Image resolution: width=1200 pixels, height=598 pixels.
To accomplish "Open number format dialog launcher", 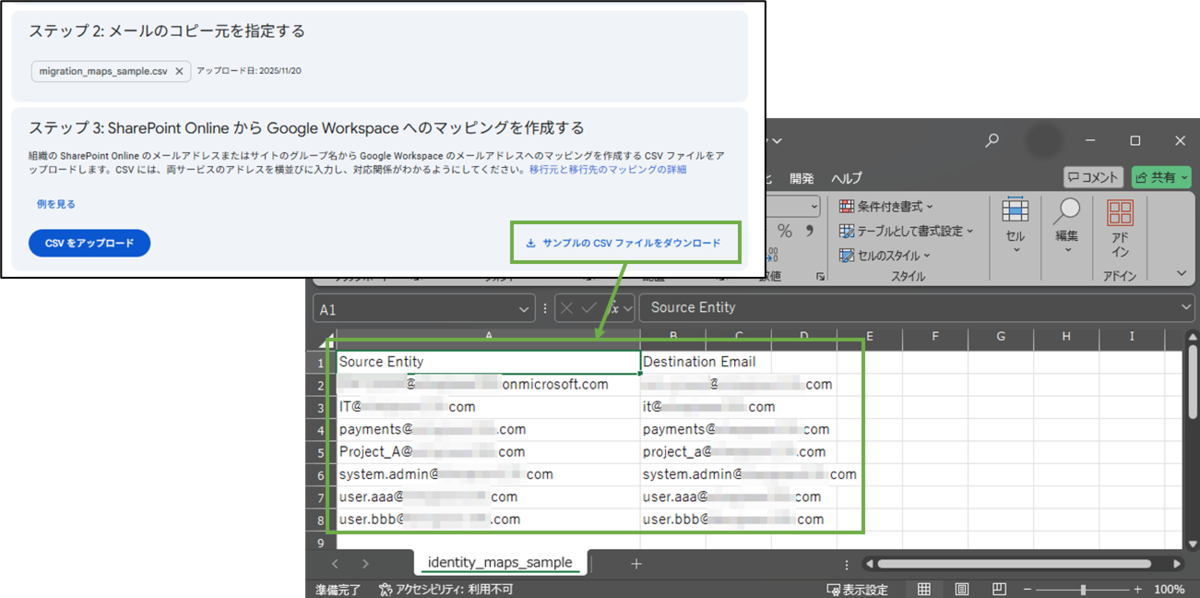I will (x=820, y=276).
